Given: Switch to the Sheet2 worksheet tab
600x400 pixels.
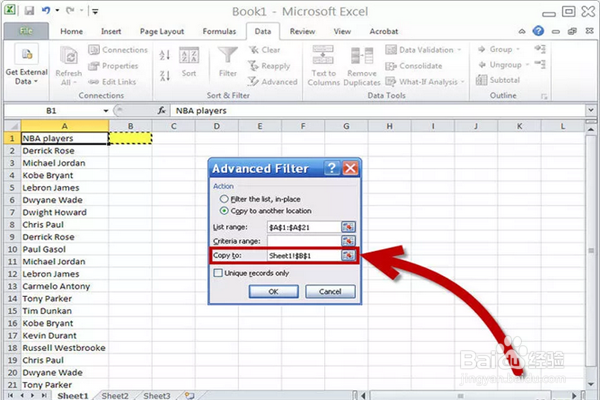Looking at the screenshot, I should 115,395.
